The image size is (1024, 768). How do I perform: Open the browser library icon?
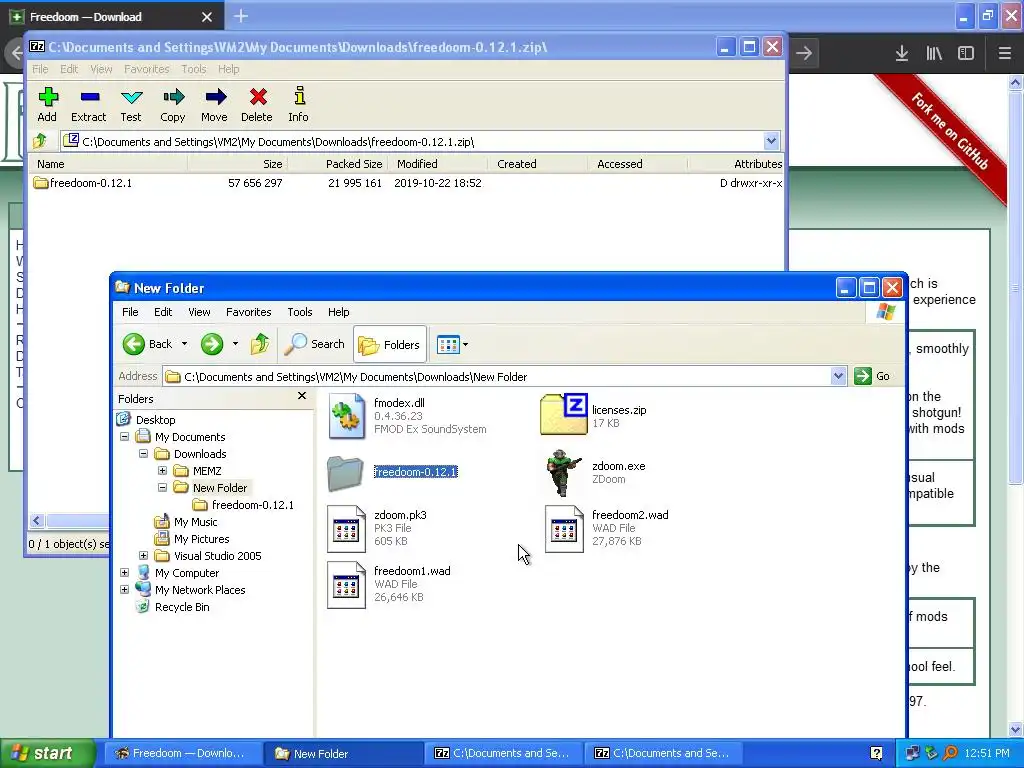point(934,53)
